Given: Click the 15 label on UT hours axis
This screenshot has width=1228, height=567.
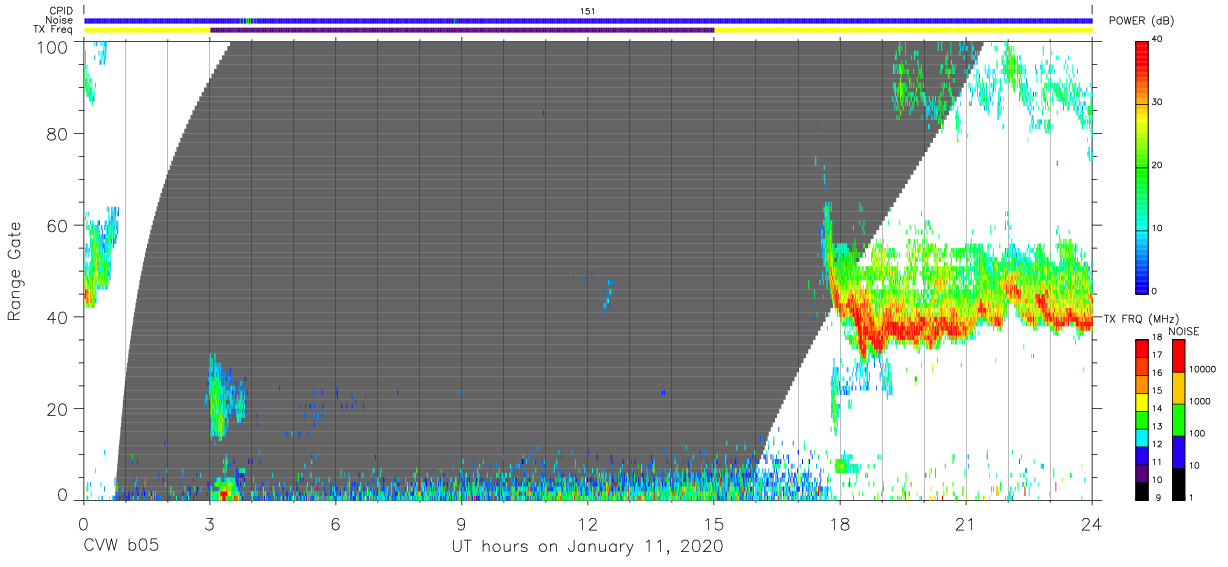Looking at the screenshot, I should pyautogui.click(x=714, y=525).
